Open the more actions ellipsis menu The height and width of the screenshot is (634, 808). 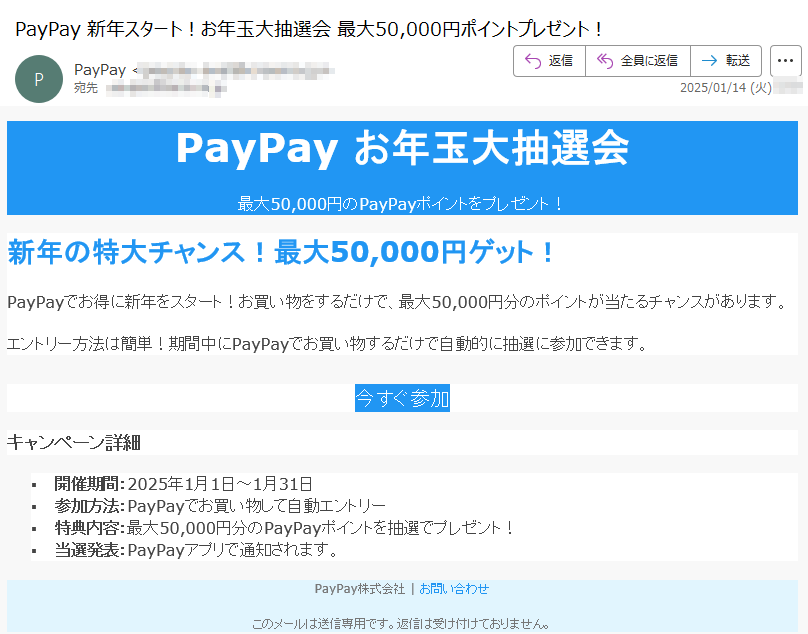(785, 61)
